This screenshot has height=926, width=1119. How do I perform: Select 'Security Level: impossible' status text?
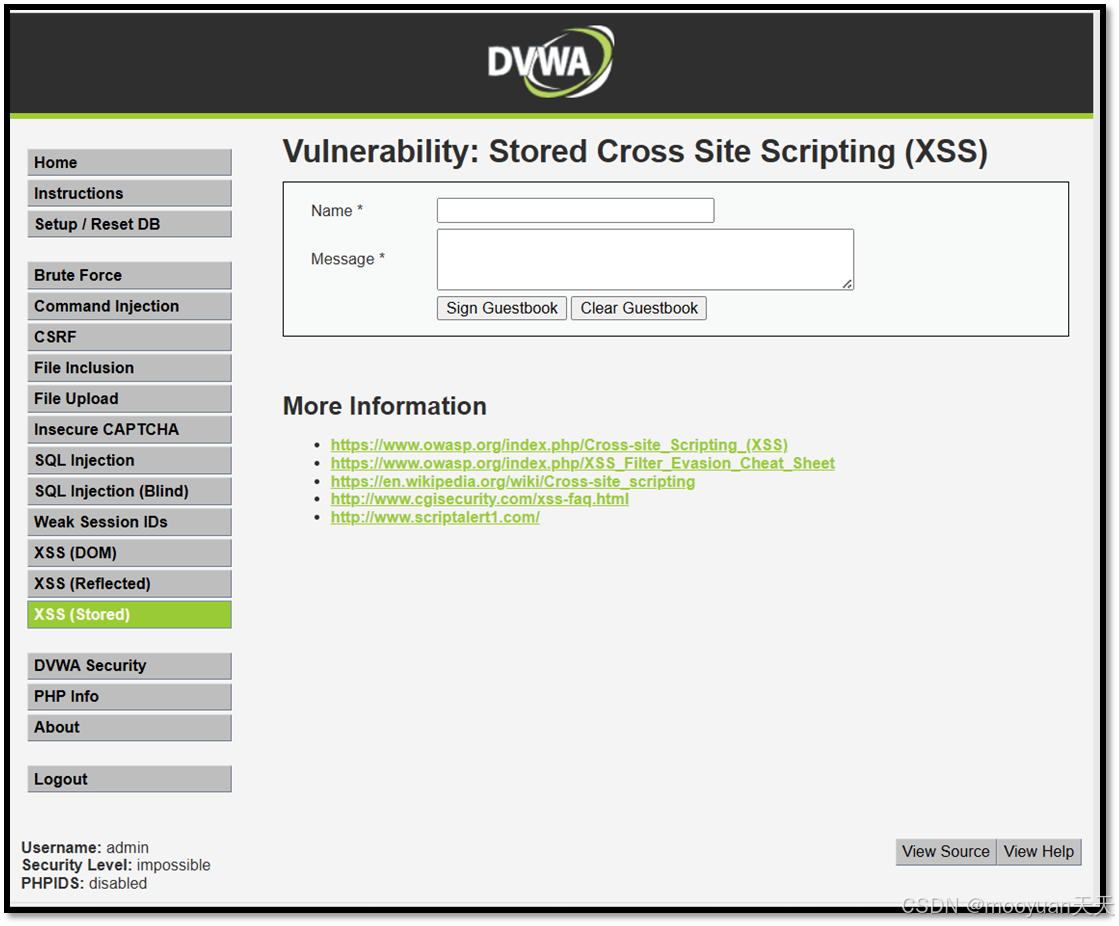point(116,865)
